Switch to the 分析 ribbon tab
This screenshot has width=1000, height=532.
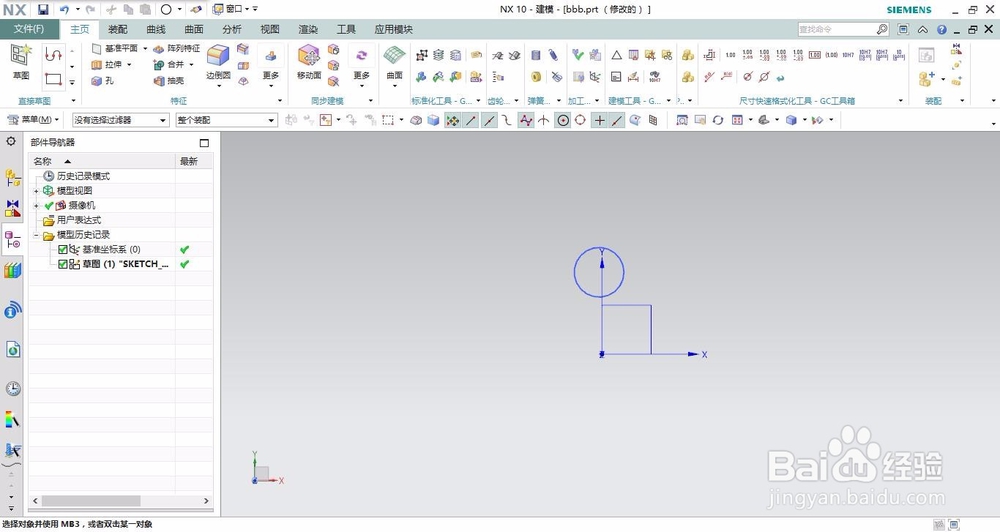[x=232, y=29]
